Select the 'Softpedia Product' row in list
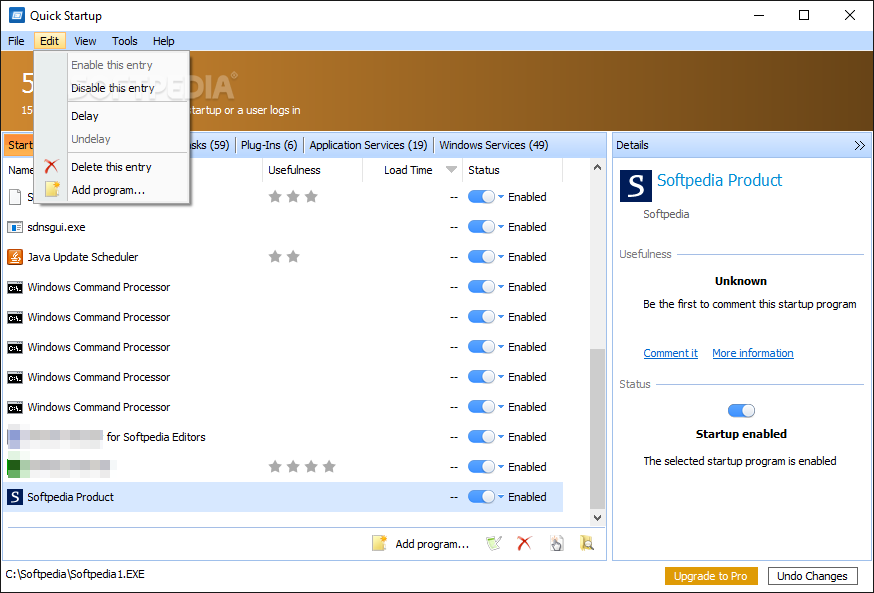874x593 pixels. pos(283,497)
